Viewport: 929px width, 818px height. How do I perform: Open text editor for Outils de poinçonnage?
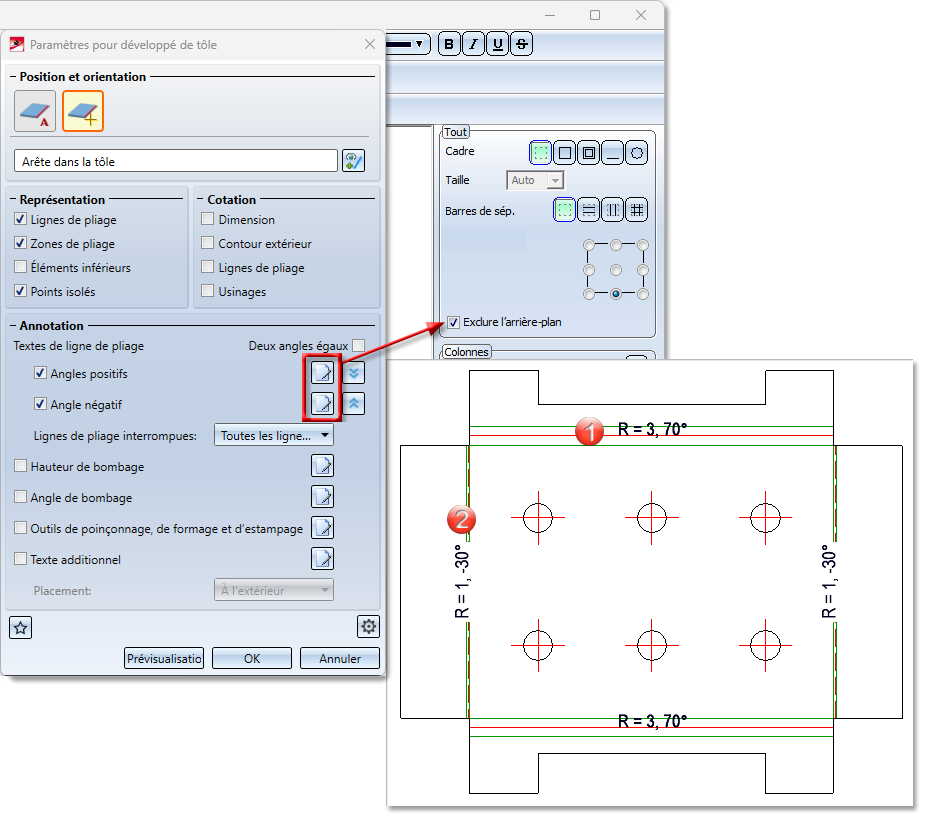(x=322, y=527)
